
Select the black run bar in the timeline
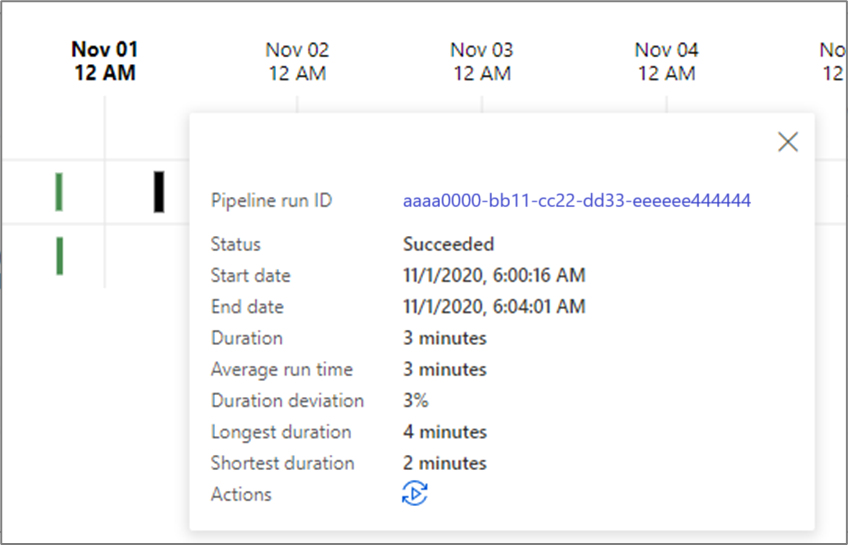[159, 191]
